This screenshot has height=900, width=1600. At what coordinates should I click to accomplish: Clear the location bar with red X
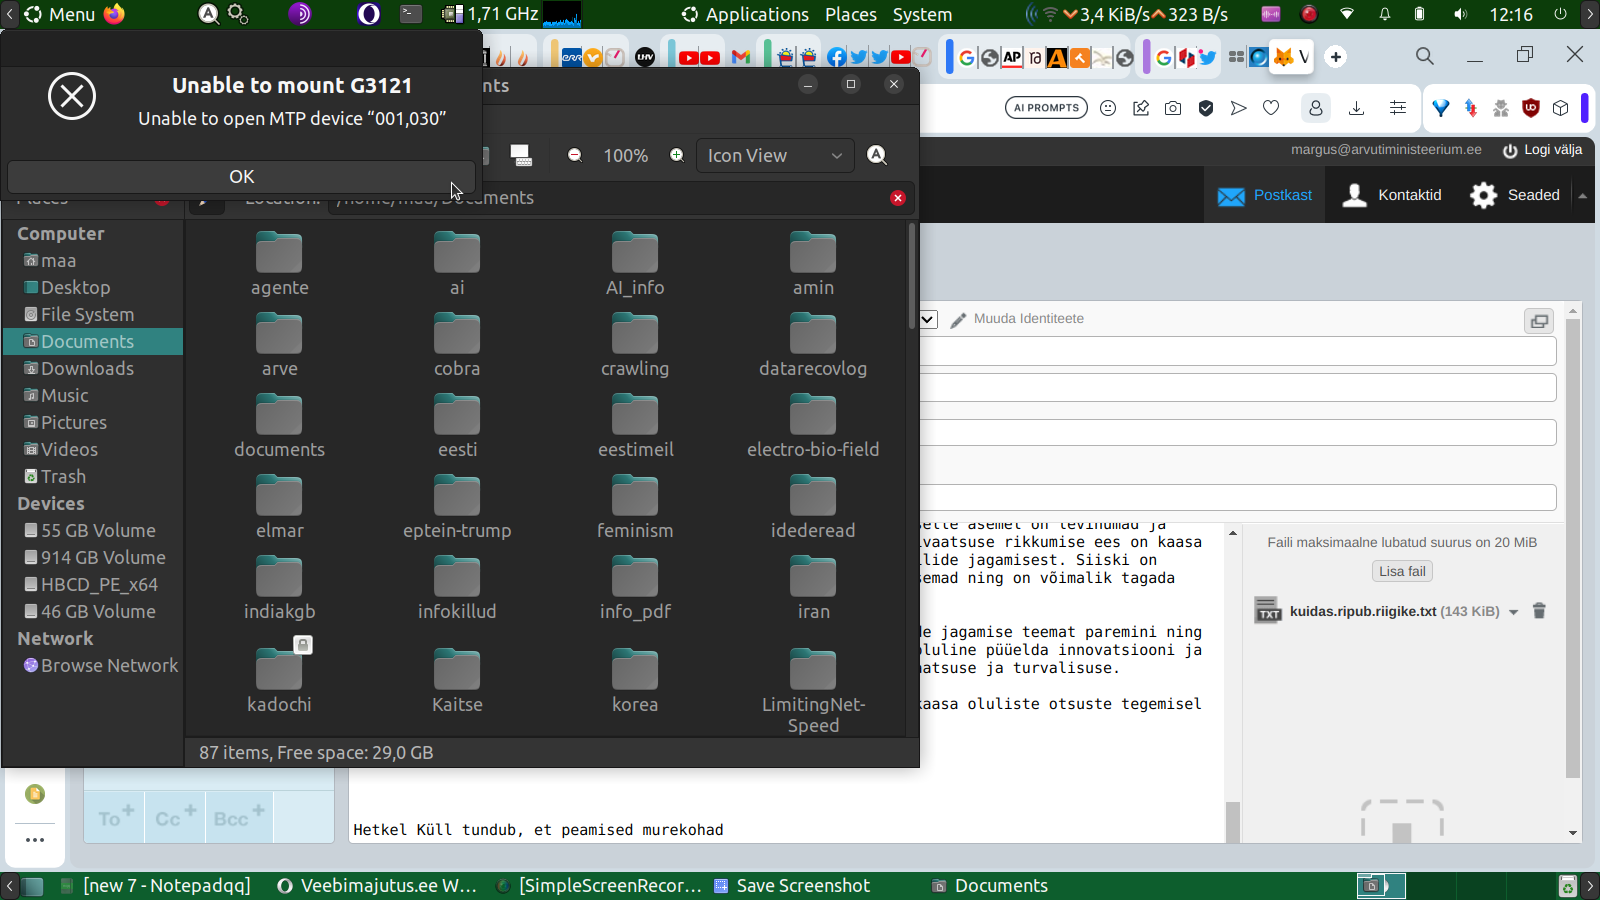897,198
